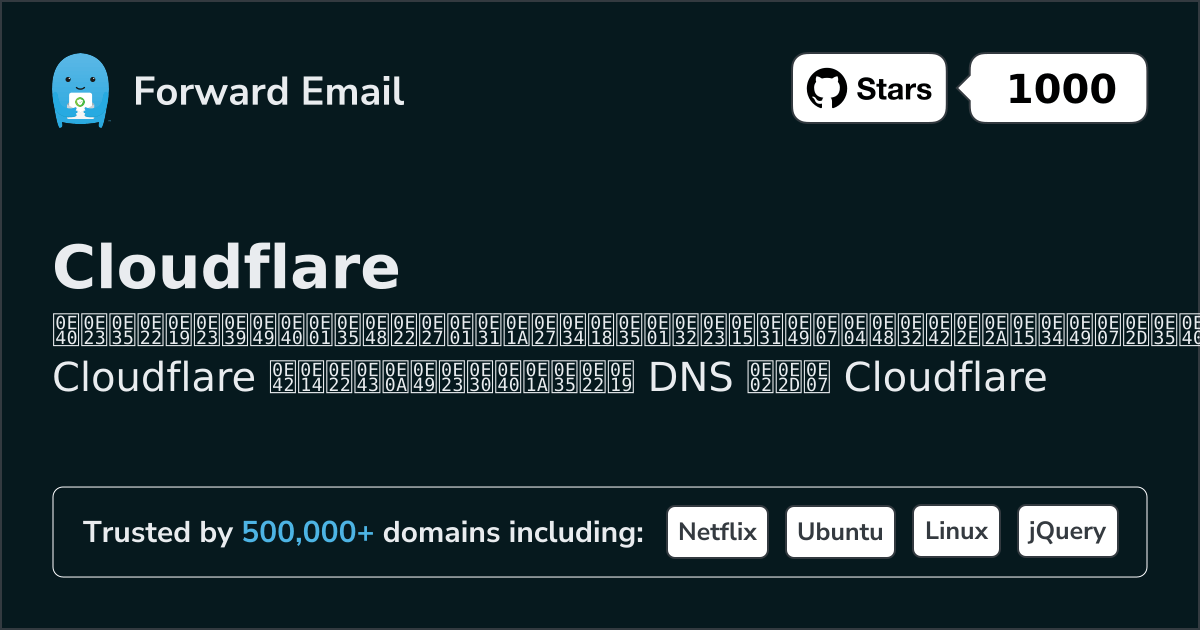Click the GitHub octocat icon

coord(826,89)
